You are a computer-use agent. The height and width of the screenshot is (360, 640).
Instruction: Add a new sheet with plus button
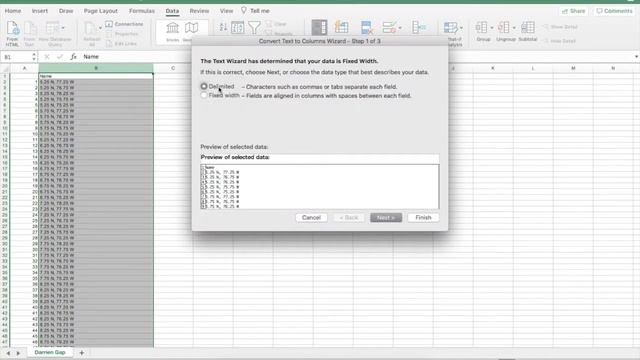click(81, 353)
